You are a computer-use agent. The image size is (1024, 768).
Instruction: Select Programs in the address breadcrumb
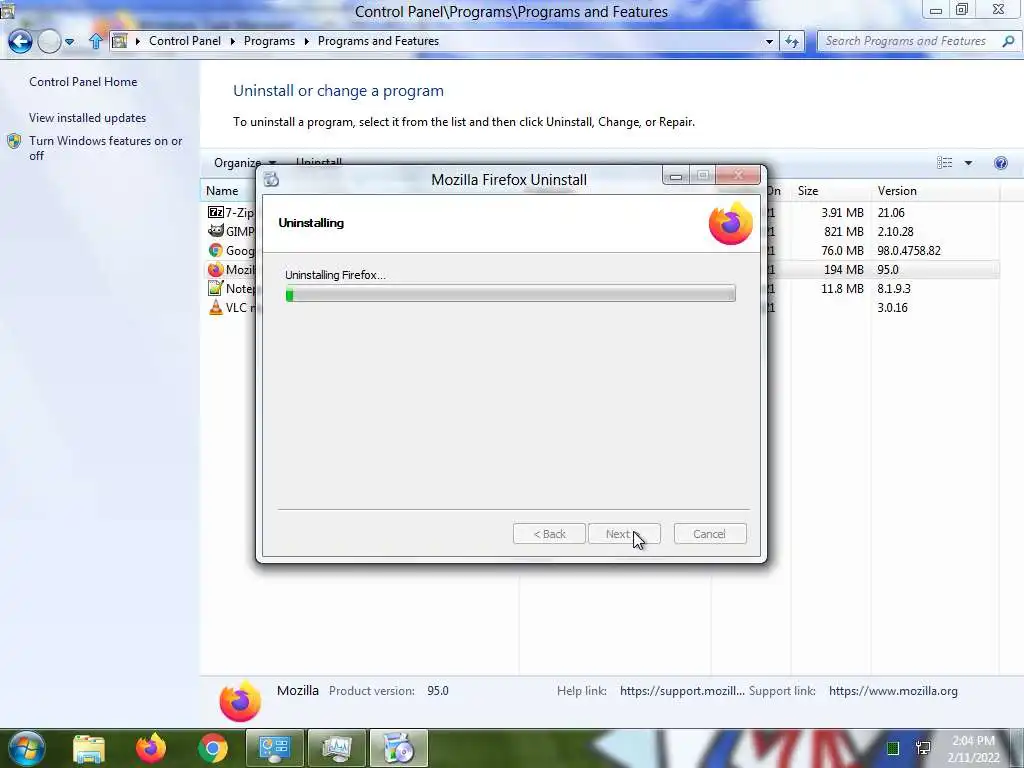[269, 40]
